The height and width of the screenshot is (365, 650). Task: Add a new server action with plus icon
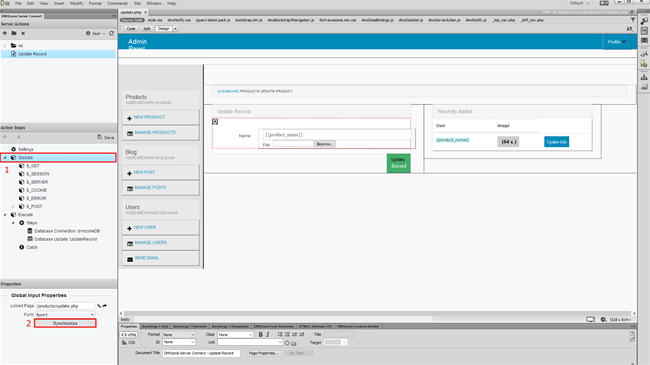point(5,33)
